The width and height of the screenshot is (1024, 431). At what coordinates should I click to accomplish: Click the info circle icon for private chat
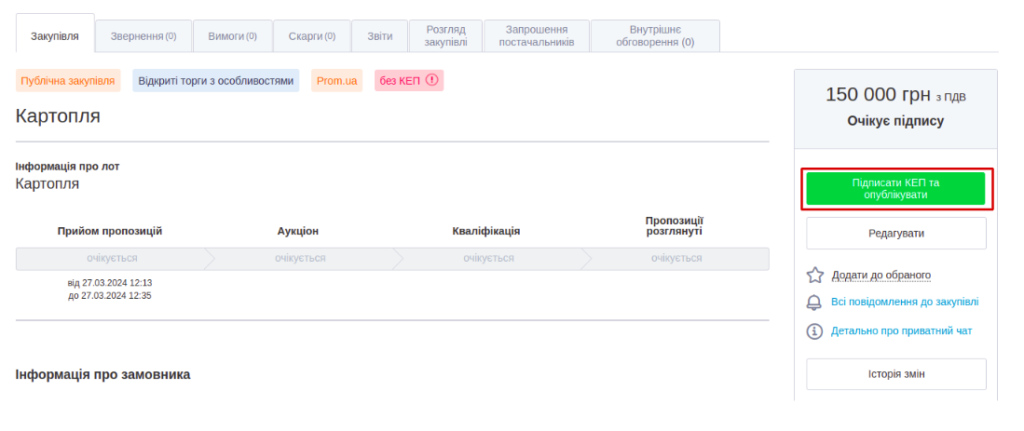[815, 331]
